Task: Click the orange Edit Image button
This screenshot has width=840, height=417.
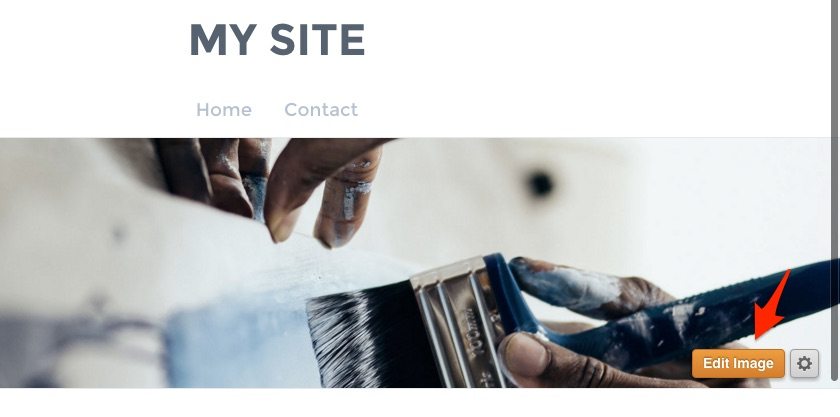Action: point(738,363)
